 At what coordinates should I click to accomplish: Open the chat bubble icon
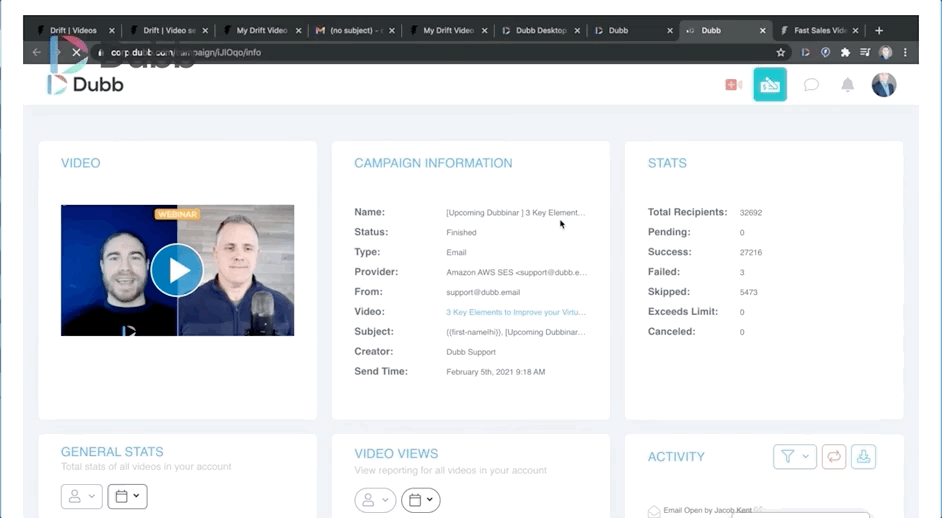coord(811,85)
